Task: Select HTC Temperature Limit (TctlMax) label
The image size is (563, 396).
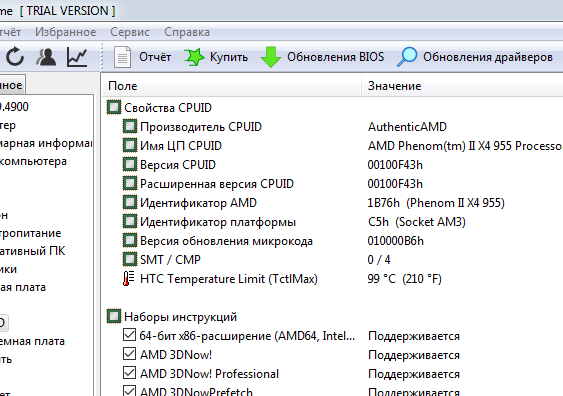Action: point(229,279)
